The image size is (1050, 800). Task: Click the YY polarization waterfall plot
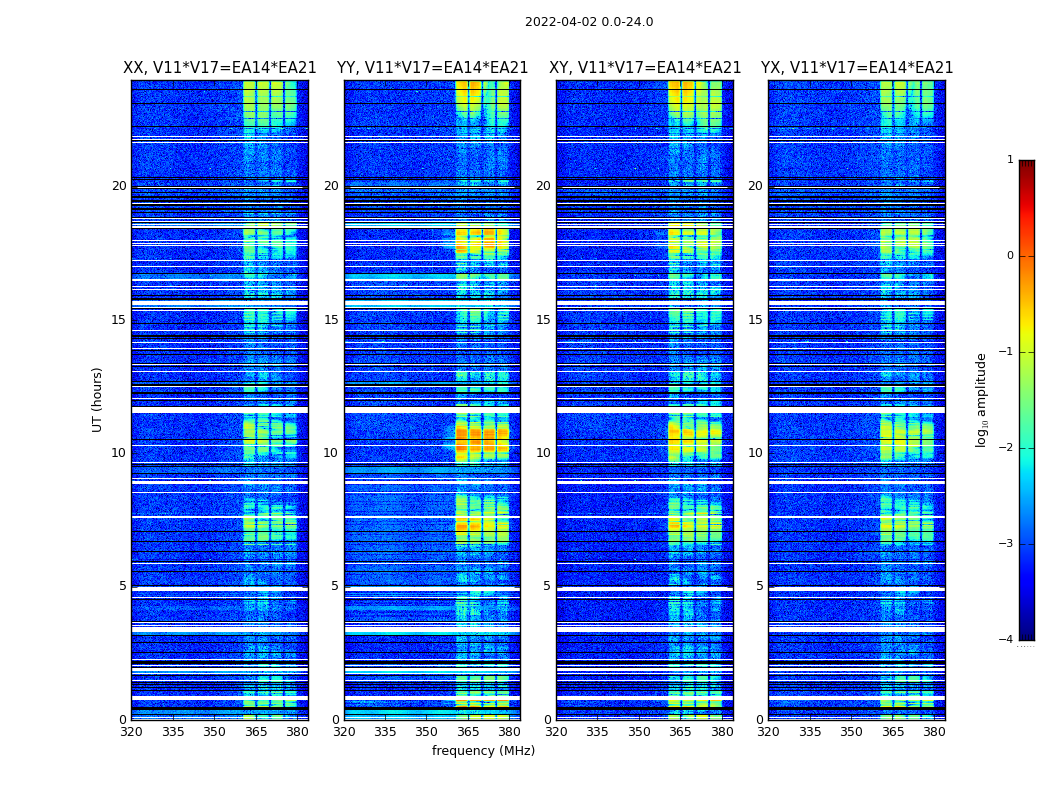pos(432,400)
